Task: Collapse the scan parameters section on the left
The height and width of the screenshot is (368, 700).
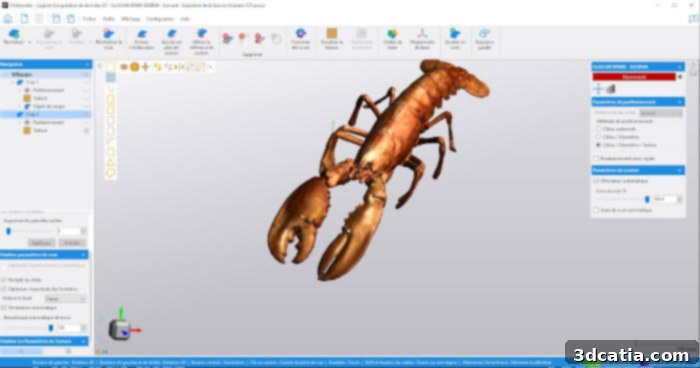Action: coord(83,255)
